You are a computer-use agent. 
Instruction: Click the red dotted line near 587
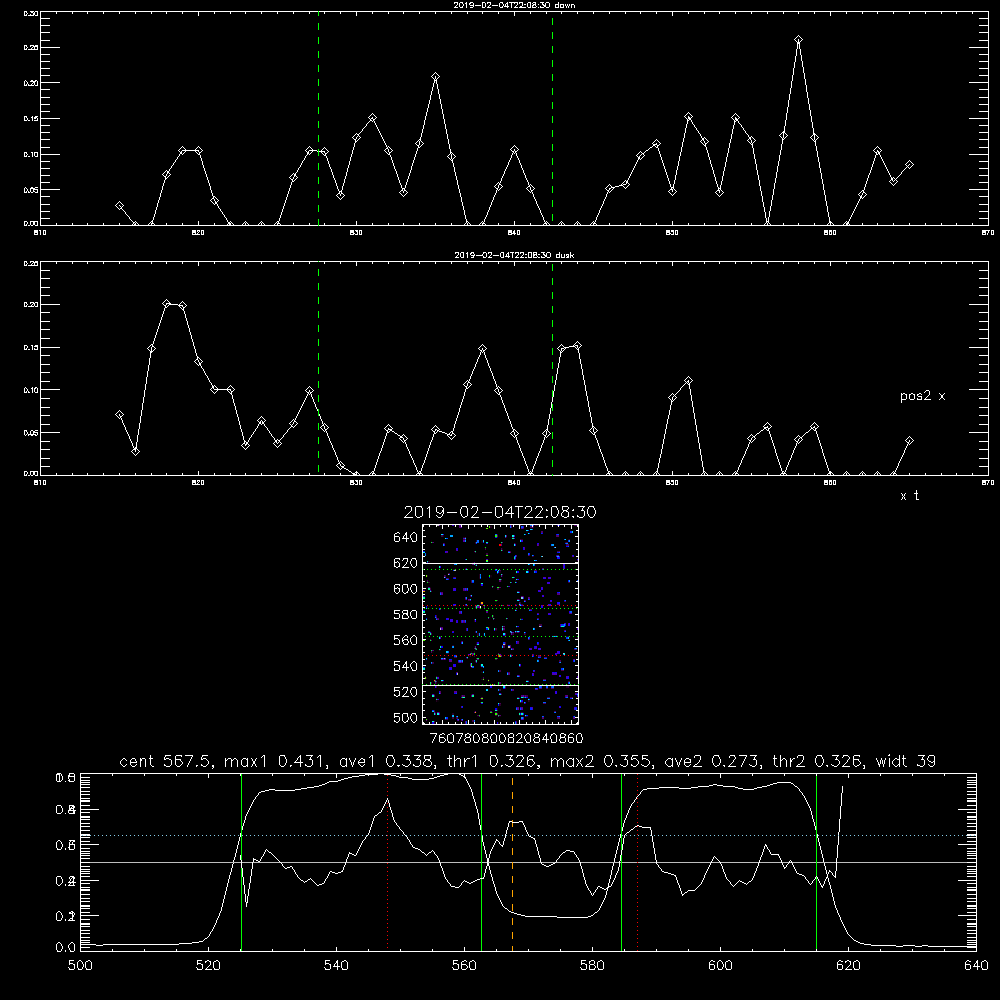click(638, 862)
